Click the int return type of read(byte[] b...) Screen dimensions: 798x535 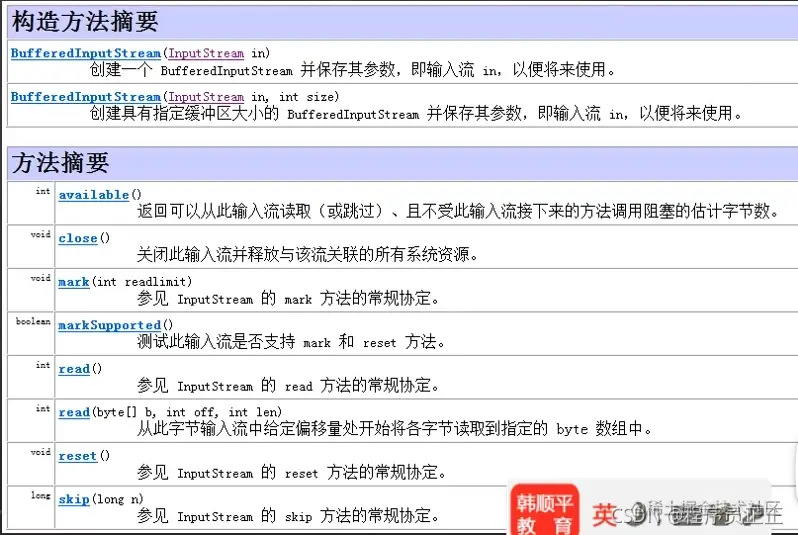43,408
